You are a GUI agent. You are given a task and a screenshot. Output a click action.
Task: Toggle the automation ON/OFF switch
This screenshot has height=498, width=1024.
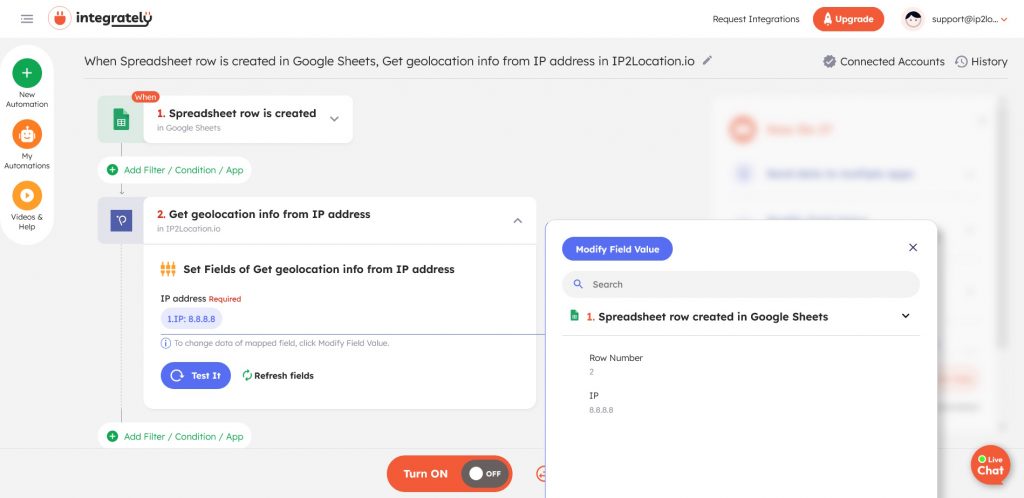(485, 474)
